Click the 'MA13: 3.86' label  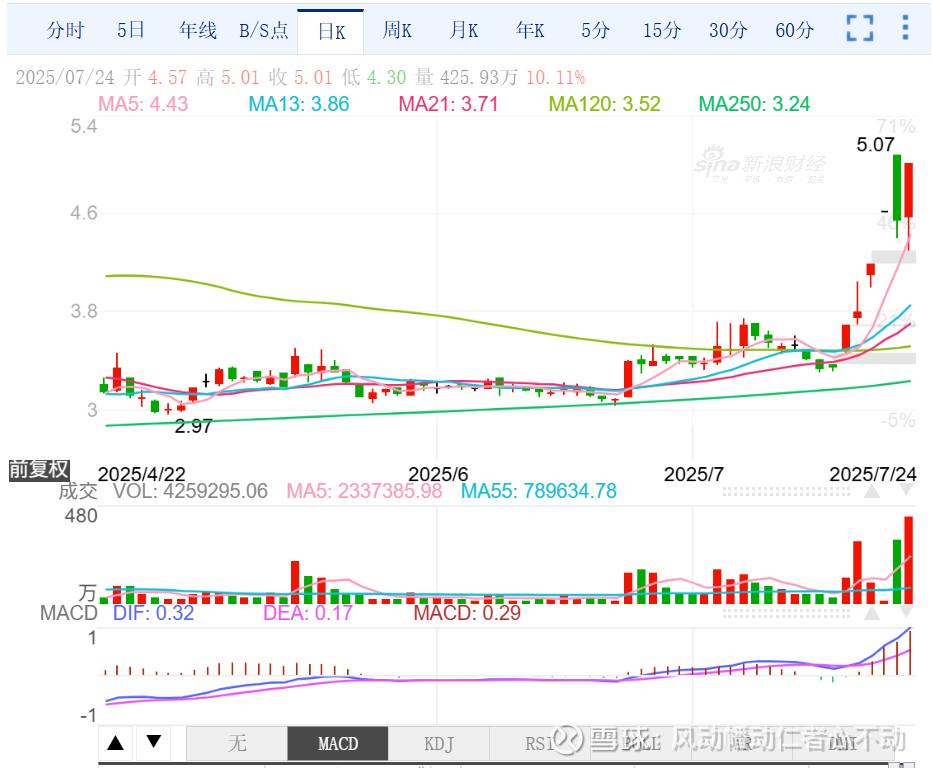point(299,104)
